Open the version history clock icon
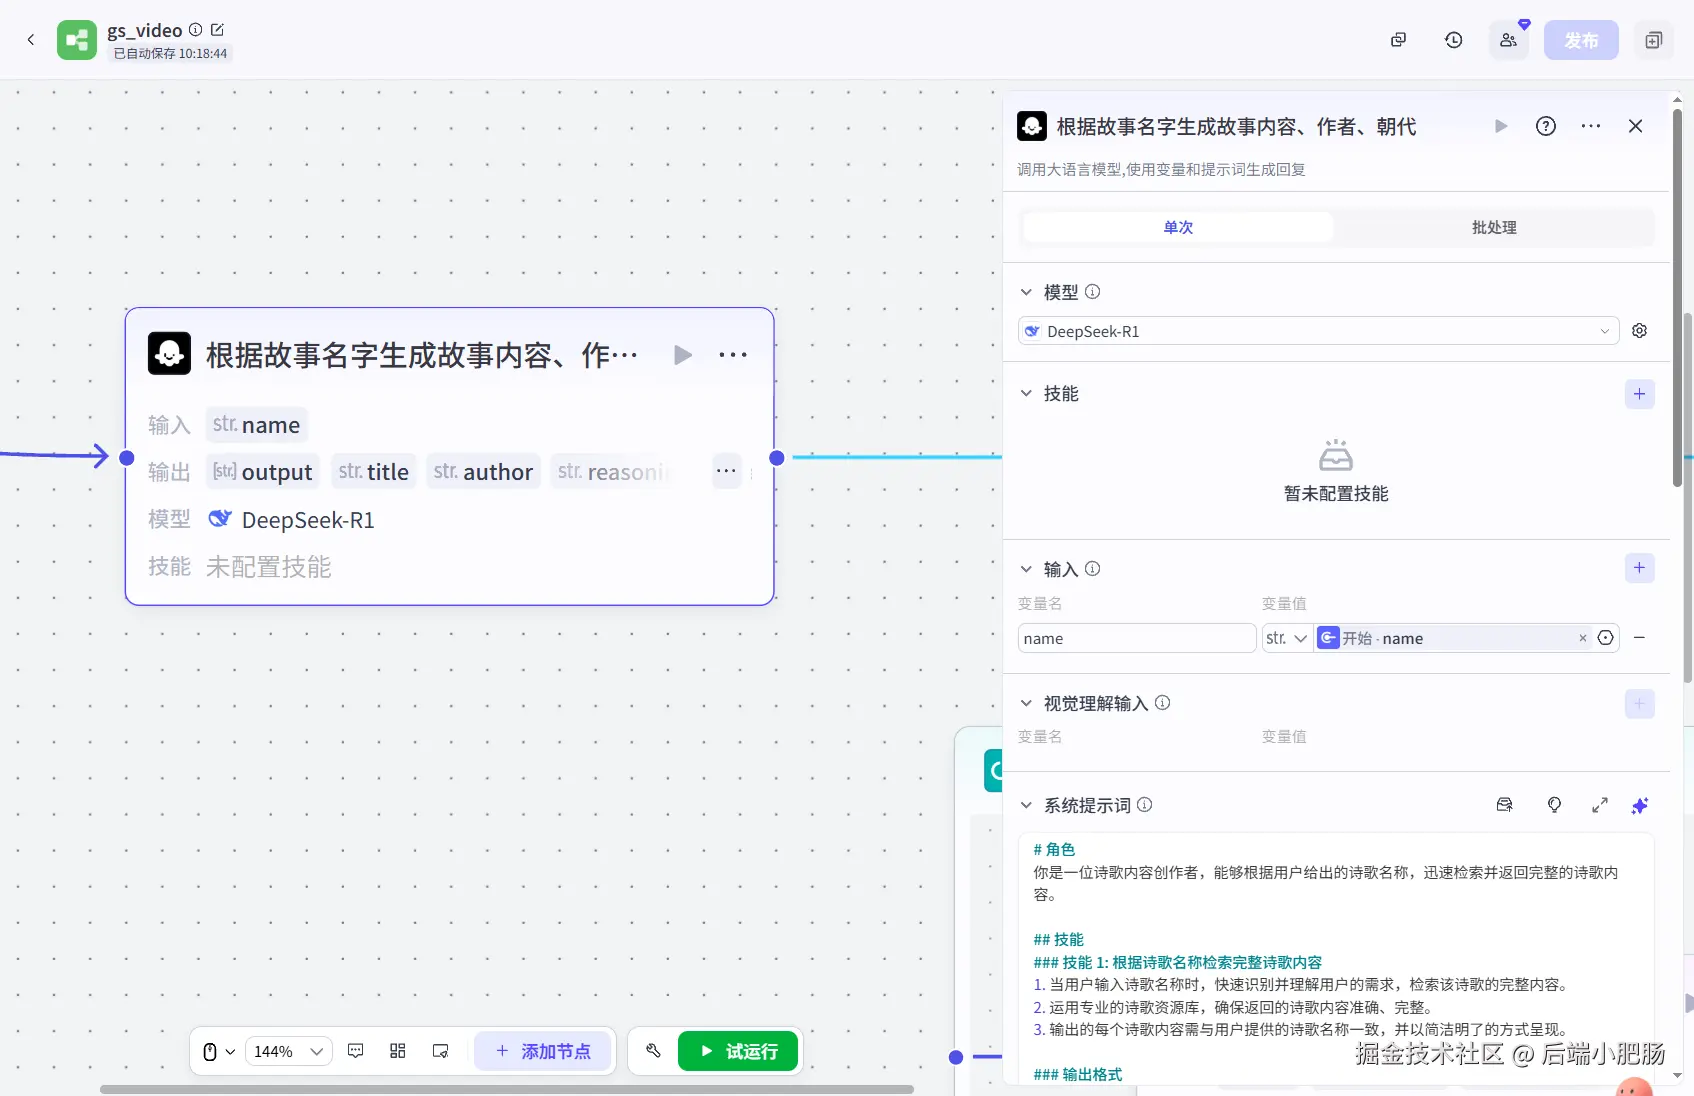Image resolution: width=1694 pixels, height=1096 pixels. (x=1453, y=40)
